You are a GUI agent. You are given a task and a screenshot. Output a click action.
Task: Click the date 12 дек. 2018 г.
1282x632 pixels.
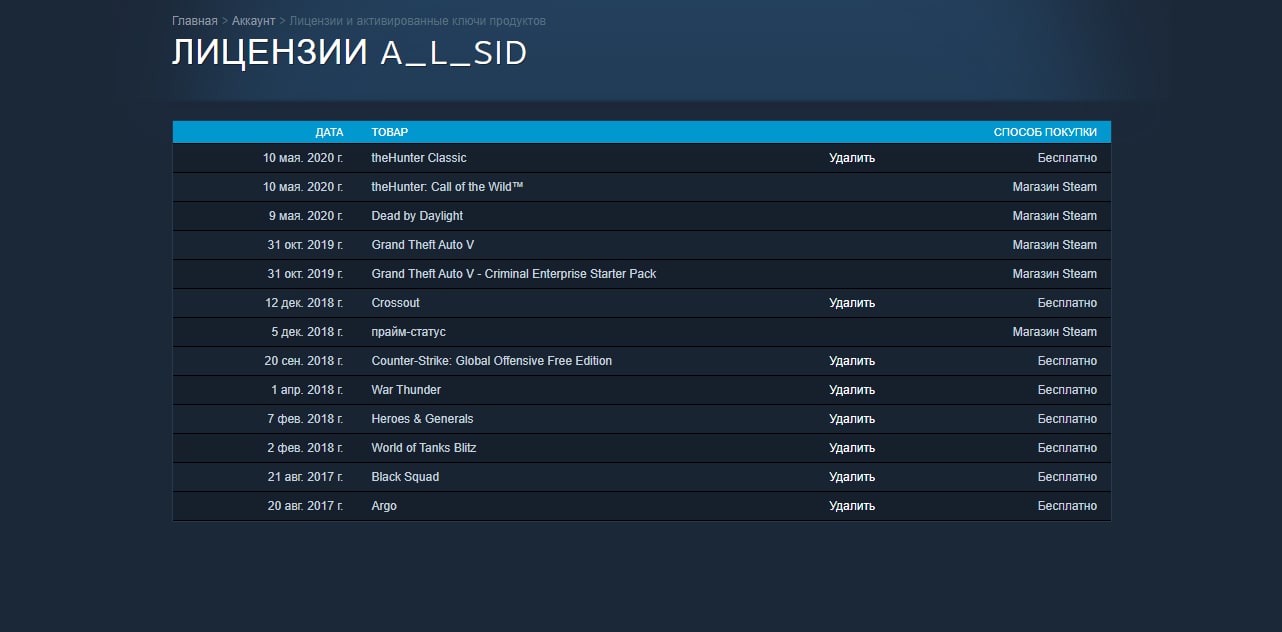[x=304, y=303]
